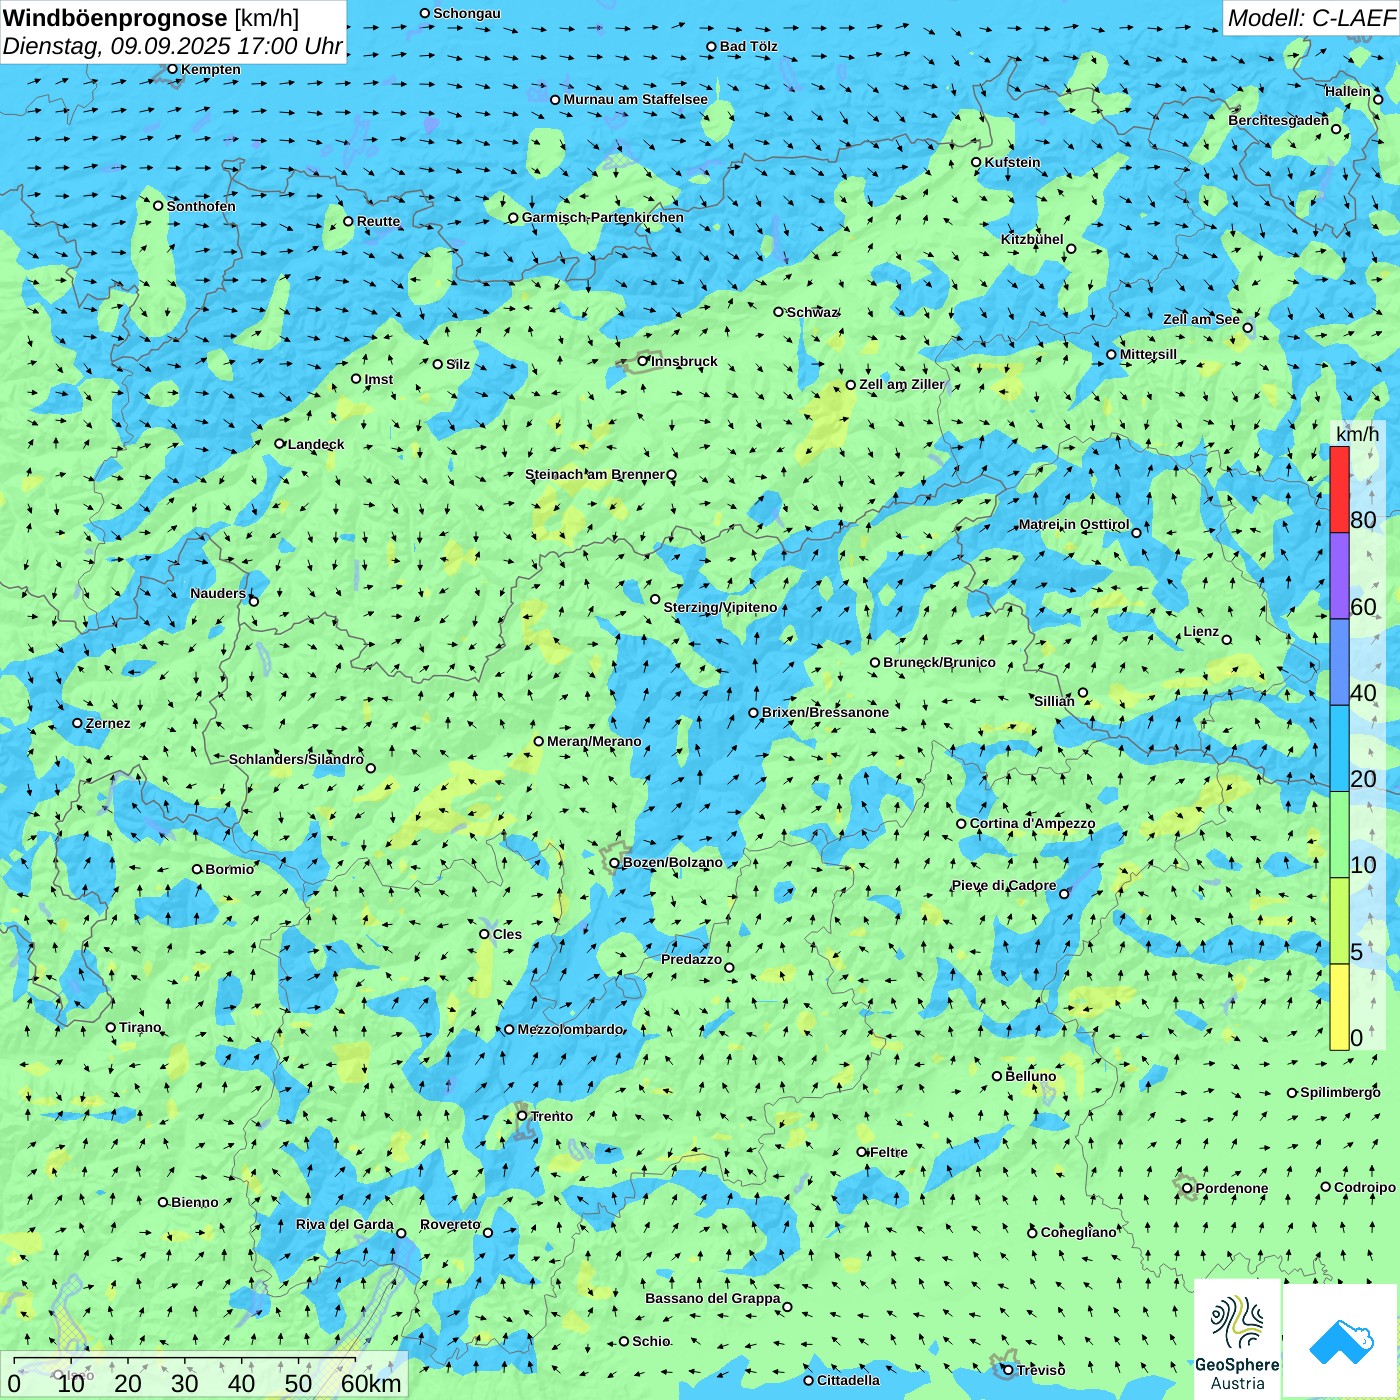Select the Cortina d'Ampezzo label
The image size is (1400, 1400).
coord(1032,823)
